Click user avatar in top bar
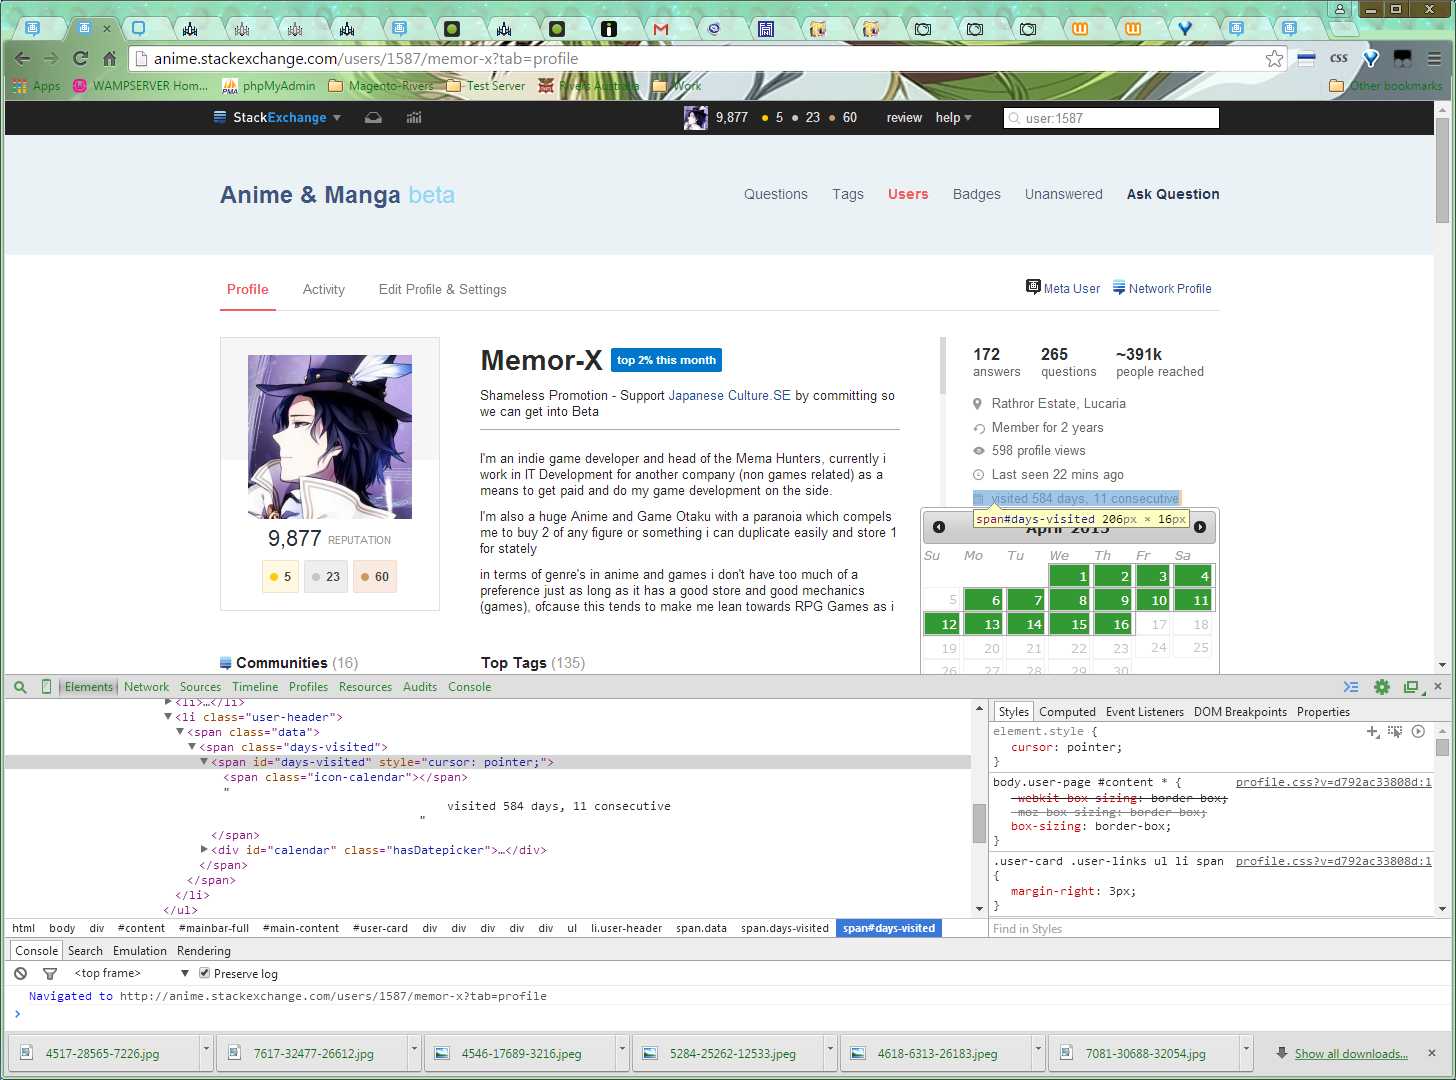Image resolution: width=1456 pixels, height=1080 pixels. pyautogui.click(x=696, y=118)
